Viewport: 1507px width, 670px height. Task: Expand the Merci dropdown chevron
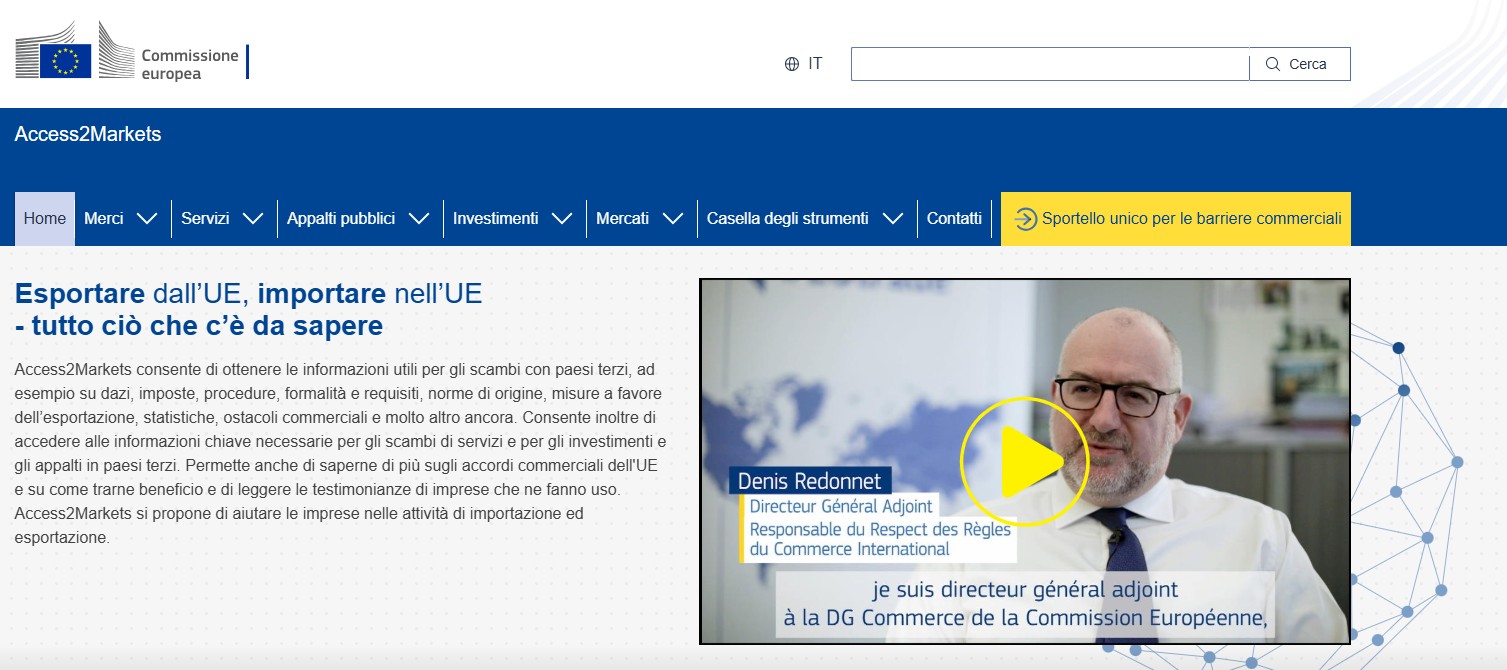(x=147, y=219)
